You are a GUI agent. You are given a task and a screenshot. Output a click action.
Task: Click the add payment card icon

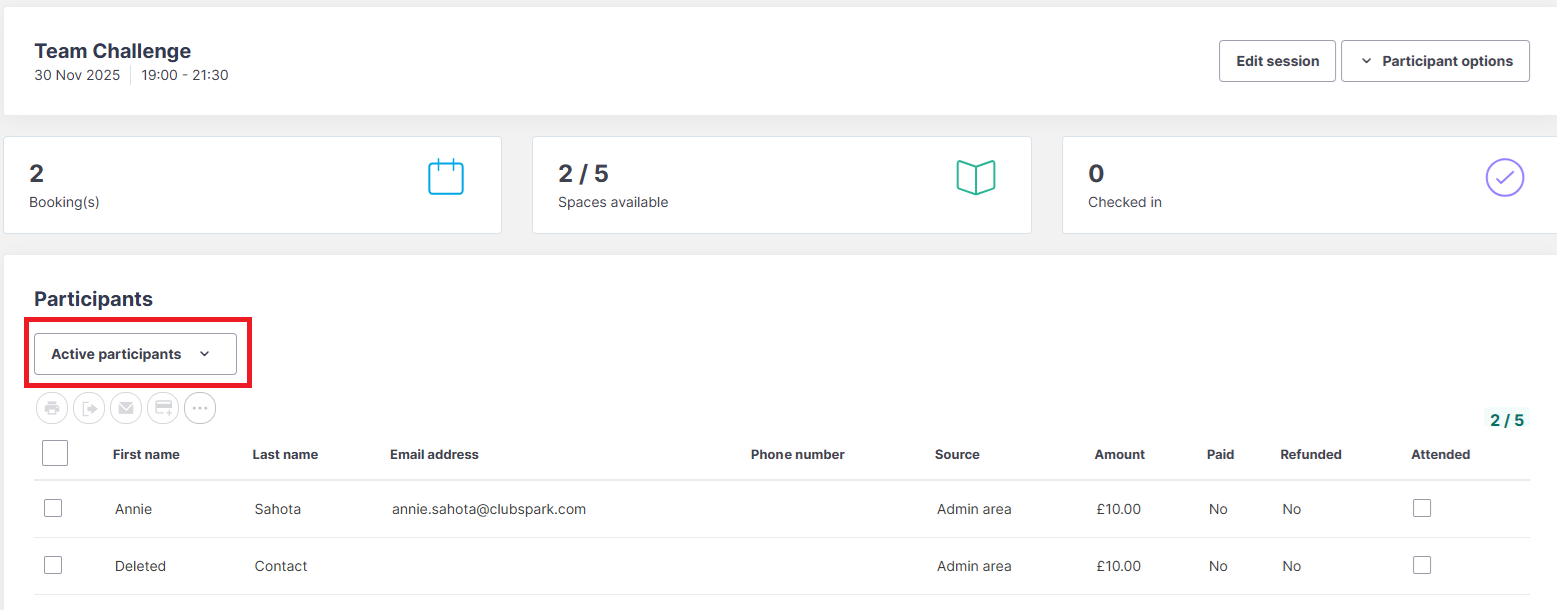pyautogui.click(x=163, y=408)
